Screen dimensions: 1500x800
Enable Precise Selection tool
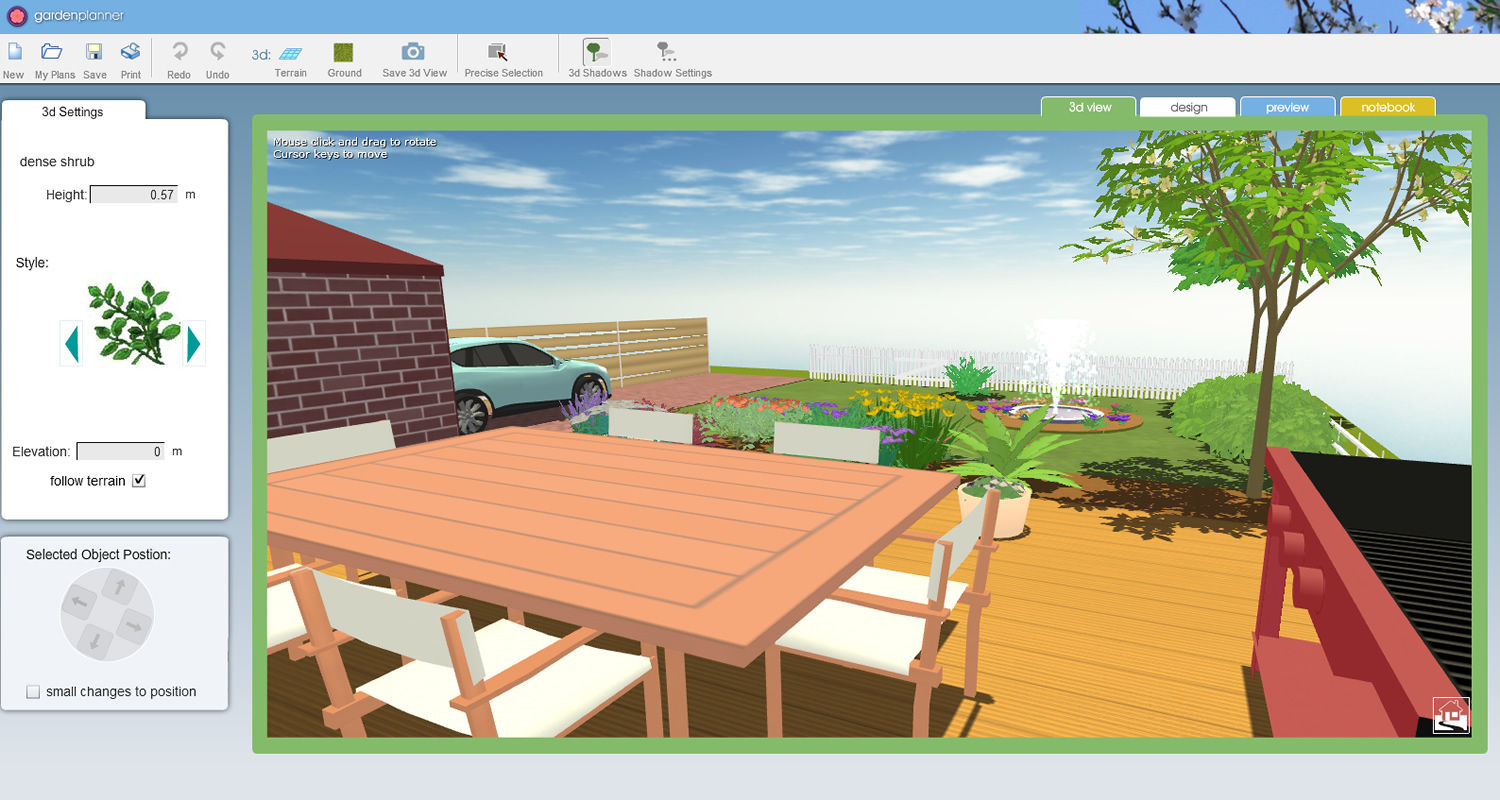pyautogui.click(x=498, y=52)
